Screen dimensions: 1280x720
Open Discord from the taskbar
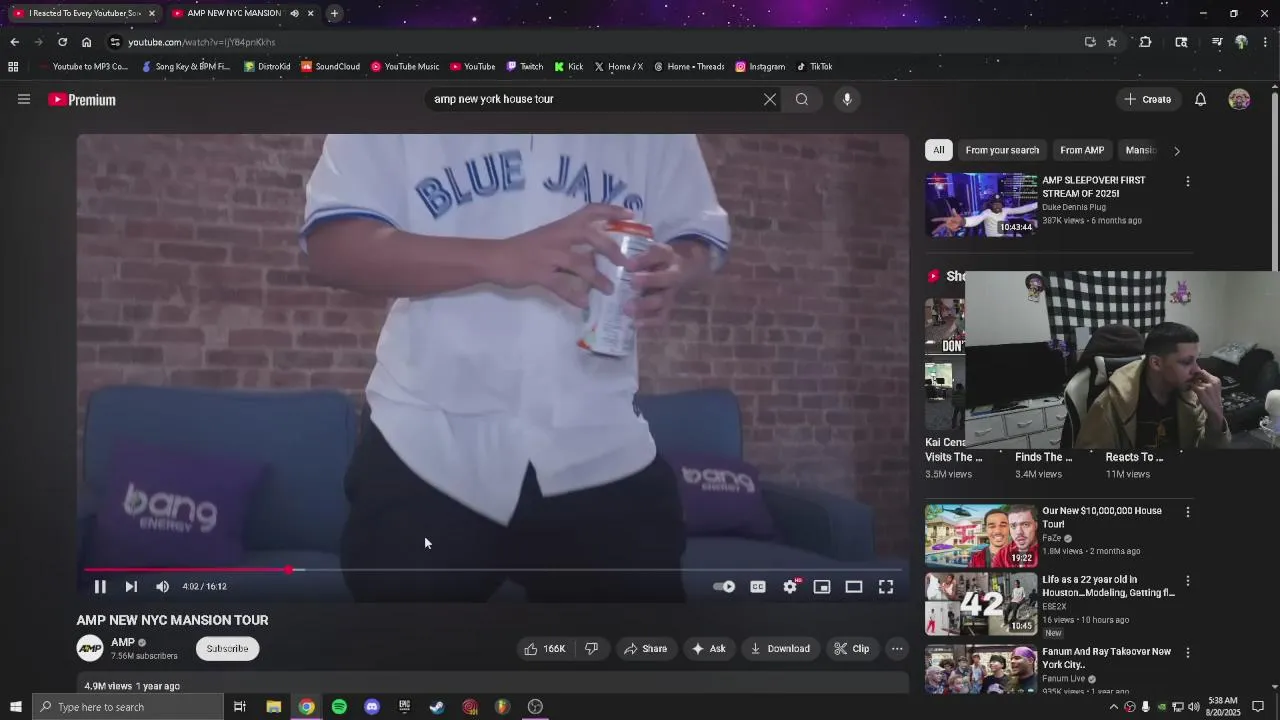pyautogui.click(x=372, y=707)
